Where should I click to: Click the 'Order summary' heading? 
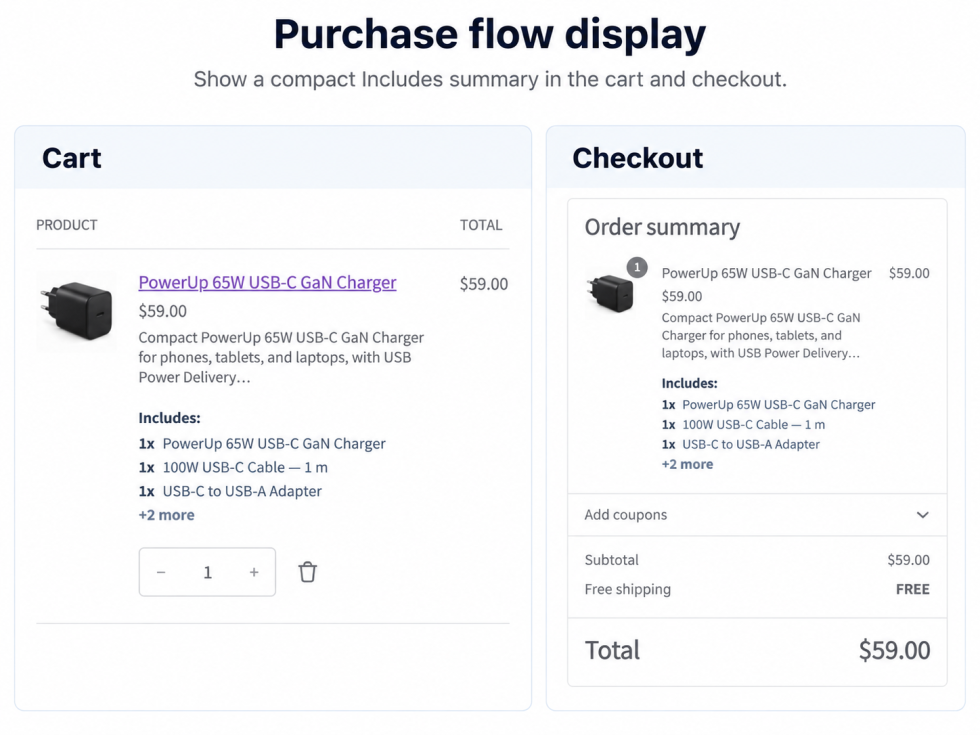pyautogui.click(x=662, y=227)
